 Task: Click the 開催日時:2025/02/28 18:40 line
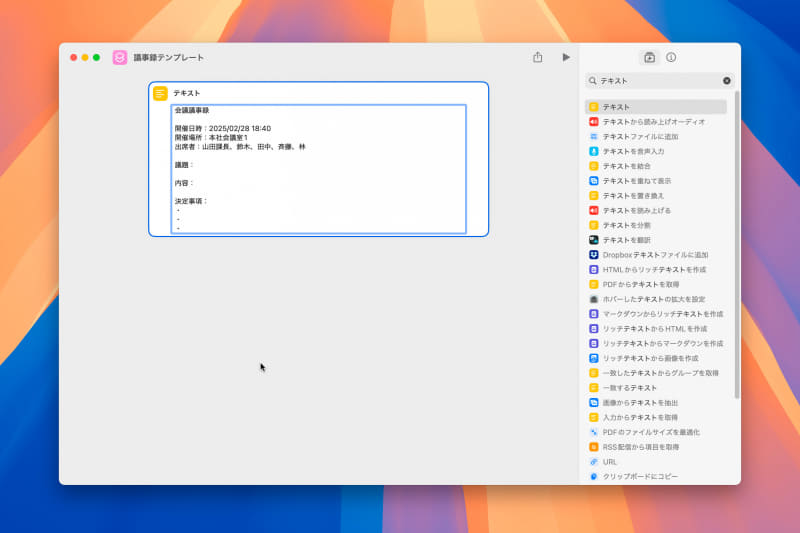[223, 129]
